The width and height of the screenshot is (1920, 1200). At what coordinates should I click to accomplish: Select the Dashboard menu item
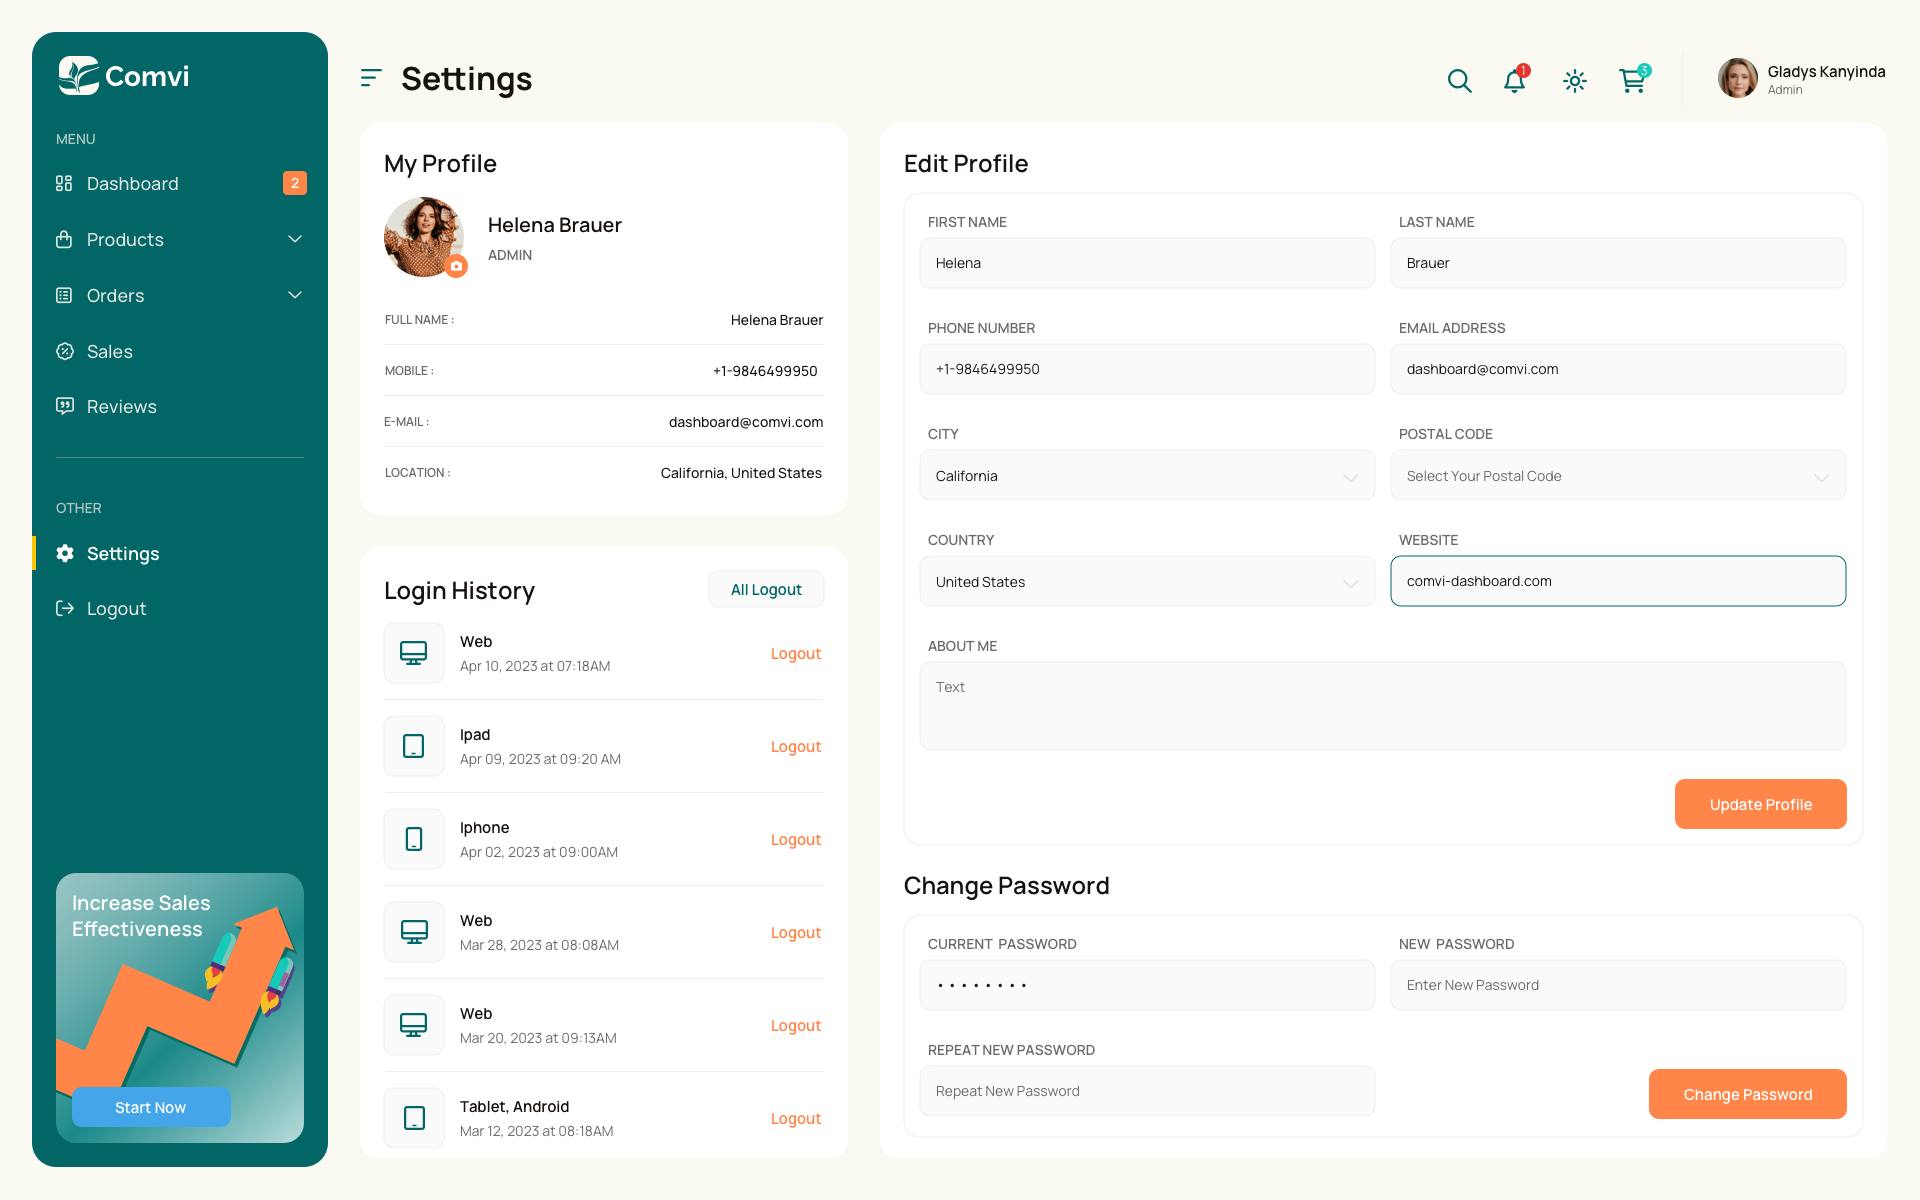click(x=132, y=183)
